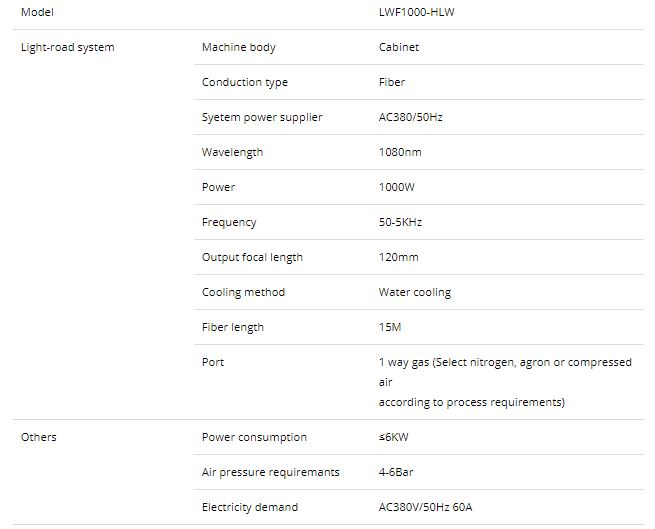Click the AC380/50Hz power supplier value
The width and height of the screenshot is (655, 529).
click(x=410, y=117)
